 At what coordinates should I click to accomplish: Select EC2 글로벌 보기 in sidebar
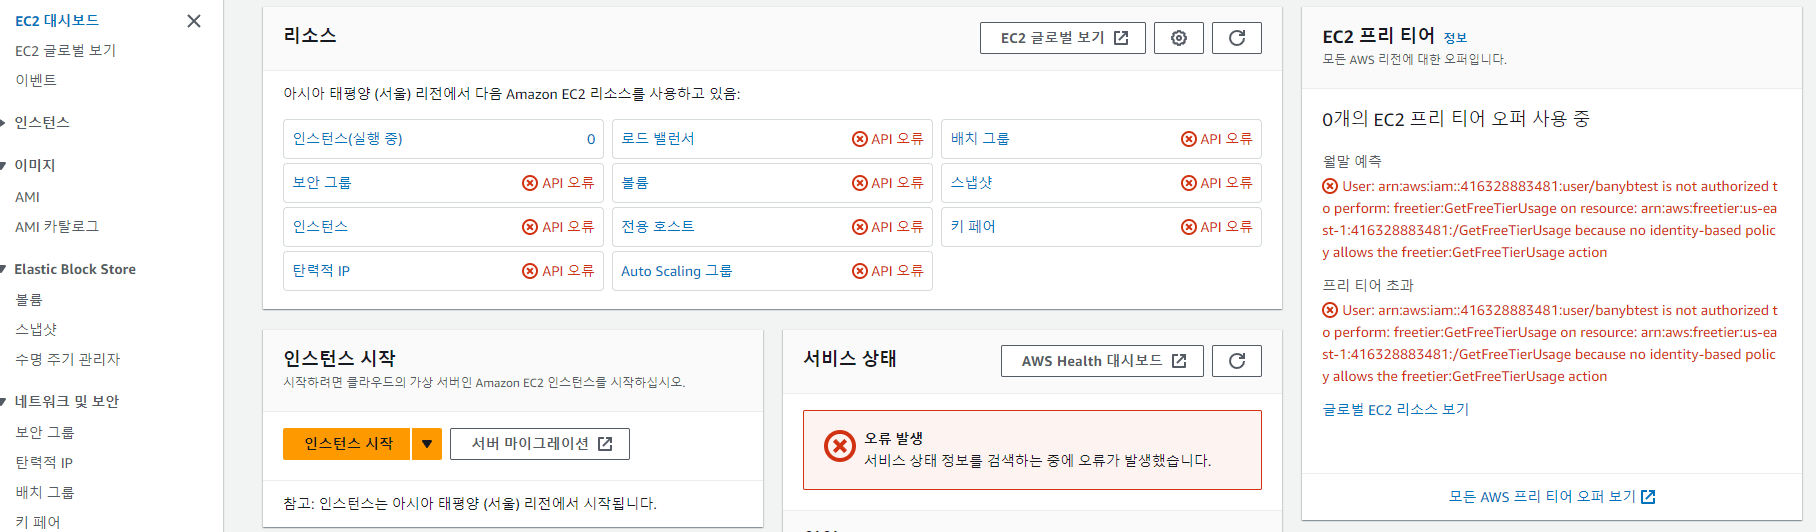[66, 51]
